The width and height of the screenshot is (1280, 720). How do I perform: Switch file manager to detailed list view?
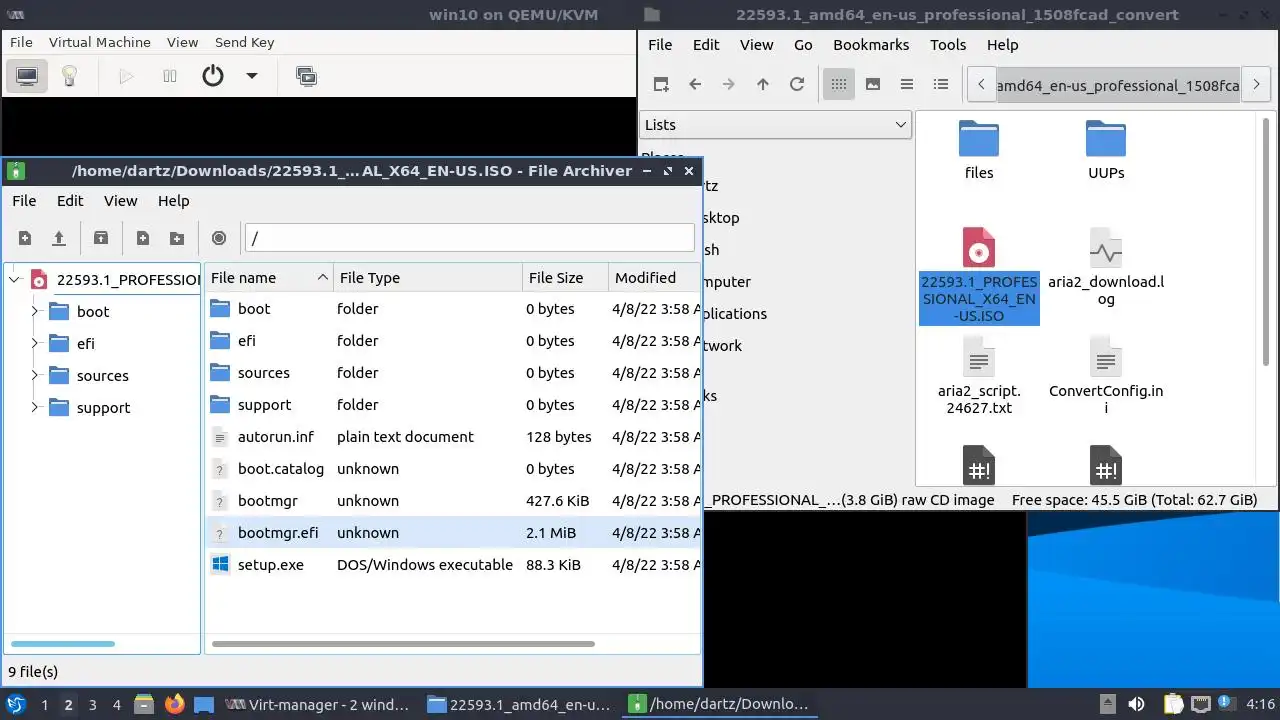point(941,84)
